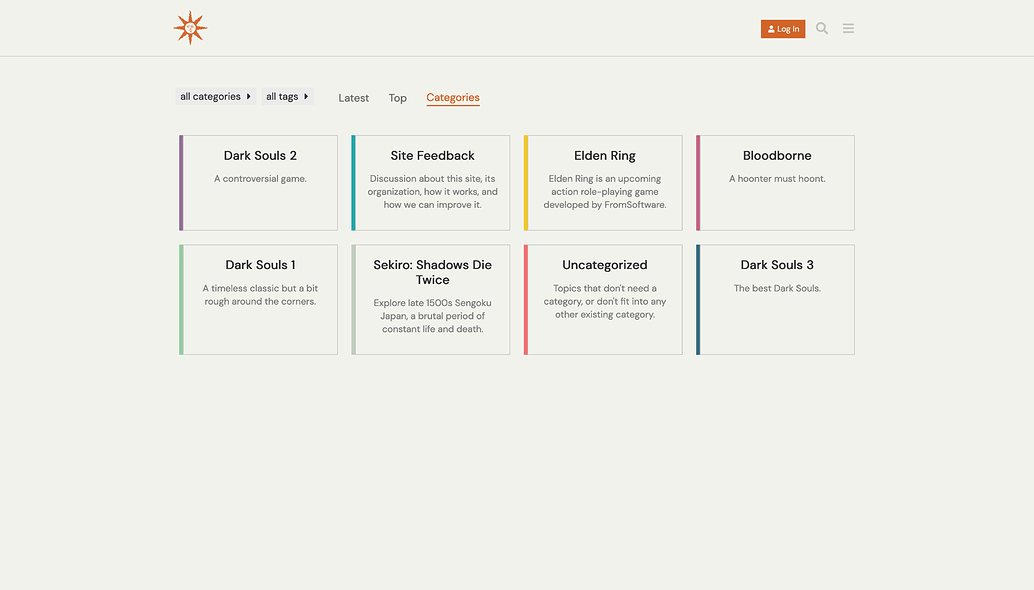Click the teal color bar on Site Feedback
1034x590 pixels.
pyautogui.click(x=353, y=183)
